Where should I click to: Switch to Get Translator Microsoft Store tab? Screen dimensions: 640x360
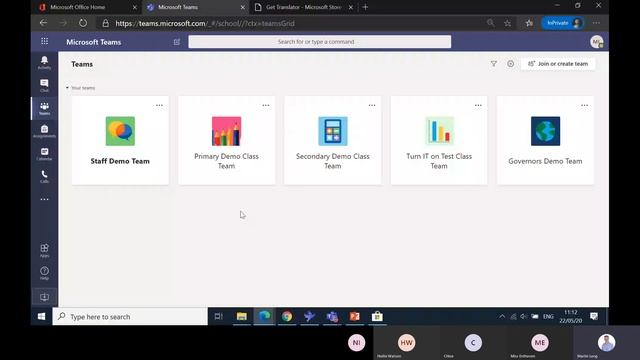pos(303,7)
